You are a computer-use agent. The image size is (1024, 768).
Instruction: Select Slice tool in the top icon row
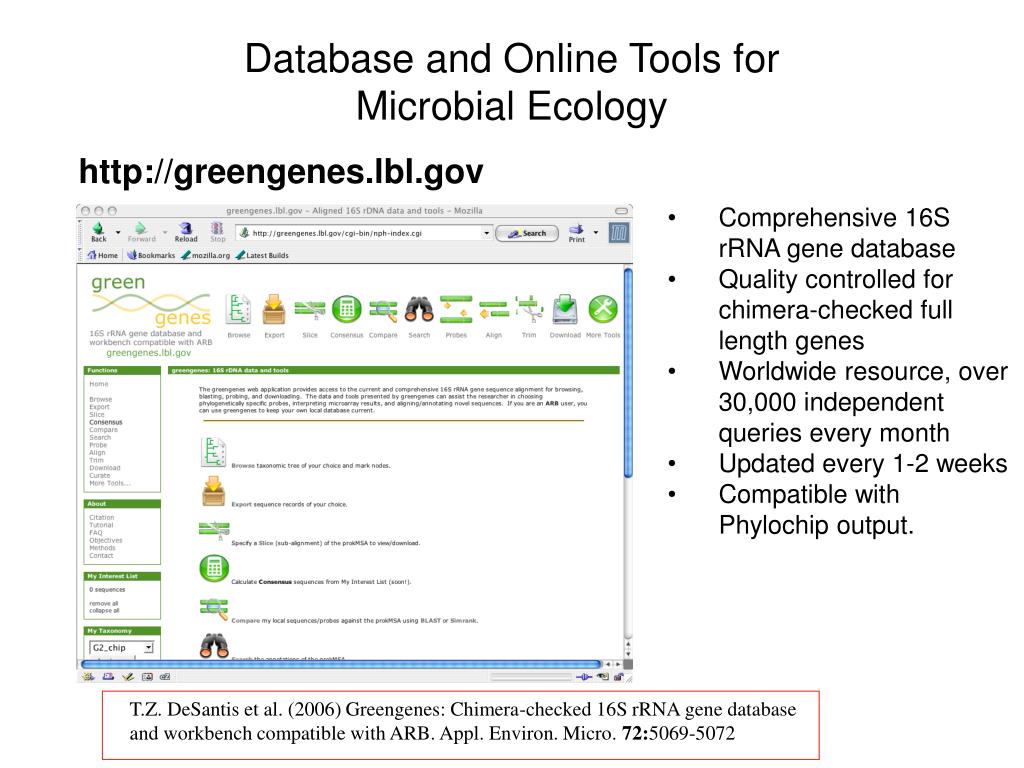click(x=310, y=310)
